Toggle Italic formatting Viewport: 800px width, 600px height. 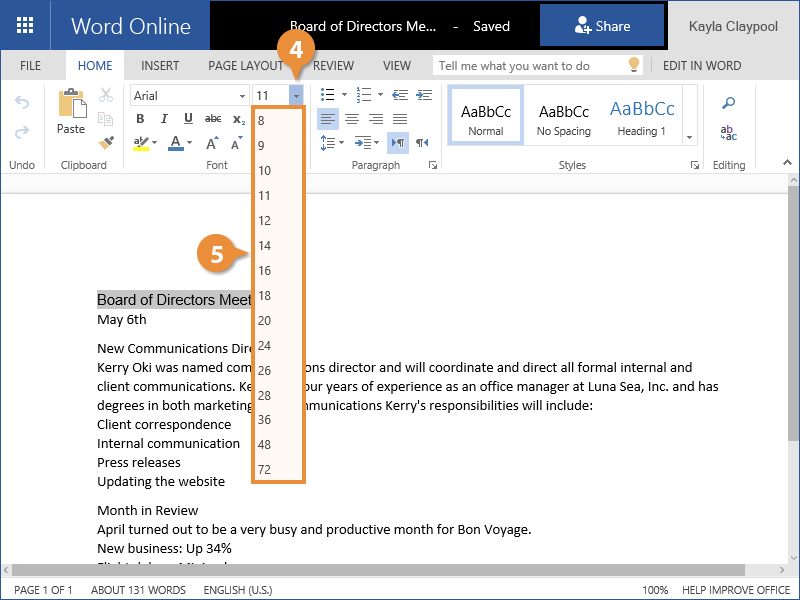[164, 119]
